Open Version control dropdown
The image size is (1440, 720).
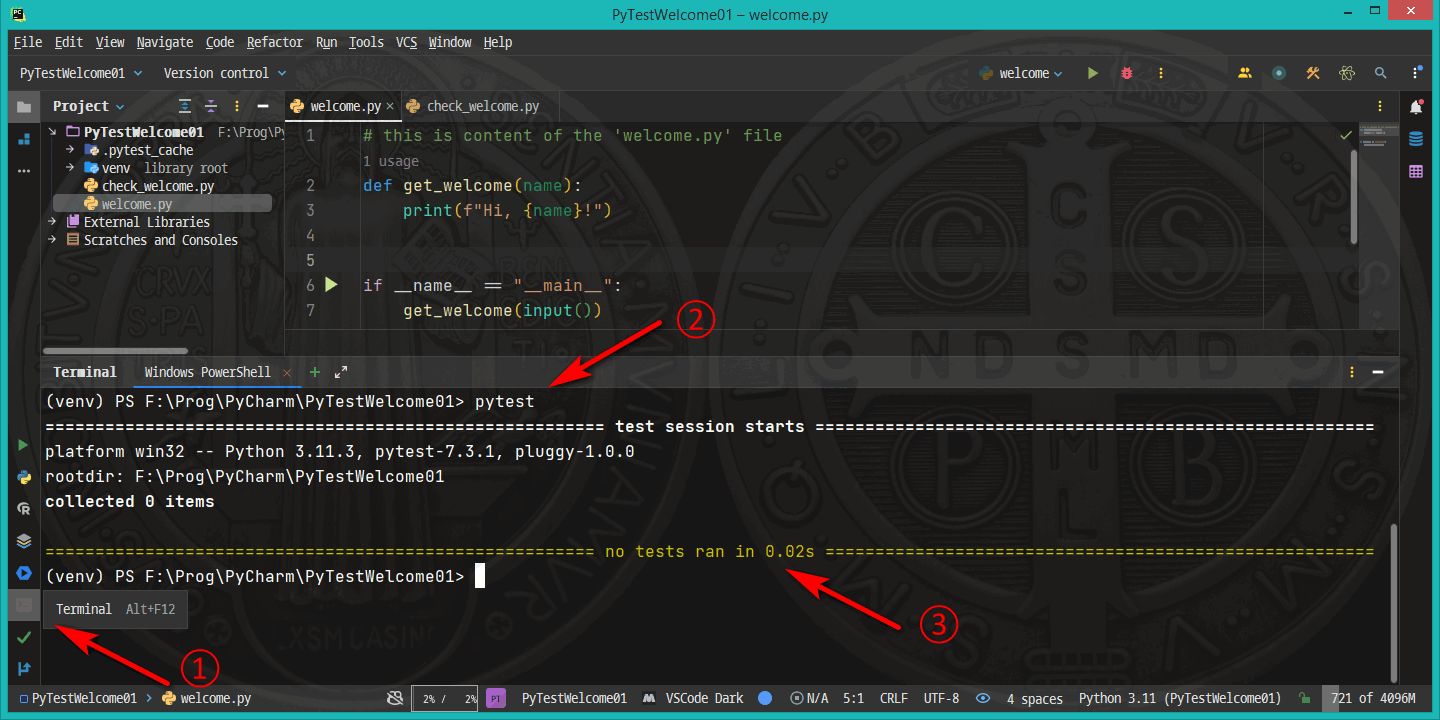(225, 73)
